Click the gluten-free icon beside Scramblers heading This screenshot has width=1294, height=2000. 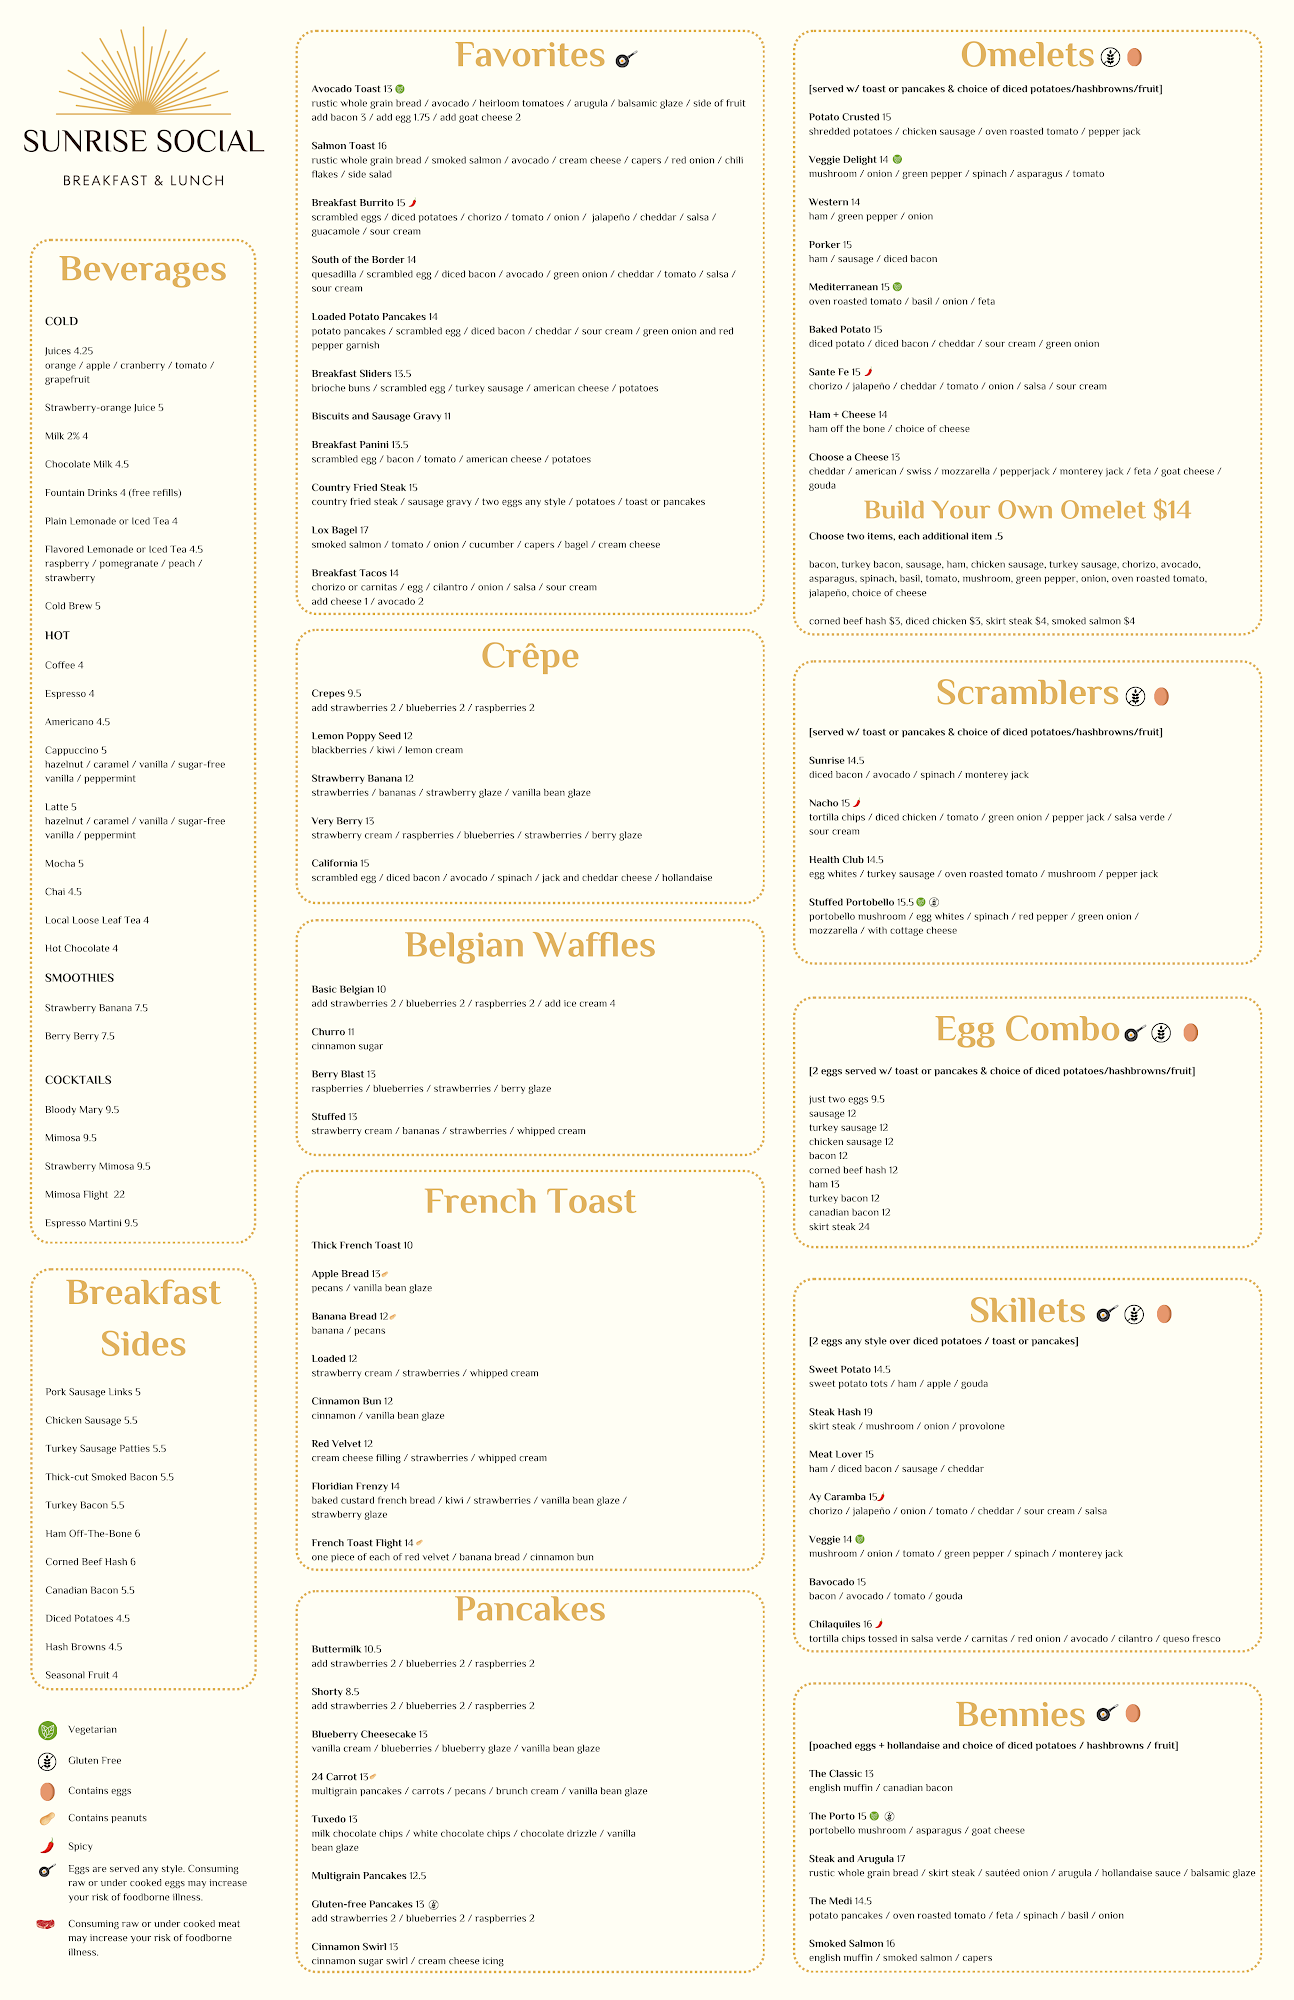pyautogui.click(x=1135, y=696)
